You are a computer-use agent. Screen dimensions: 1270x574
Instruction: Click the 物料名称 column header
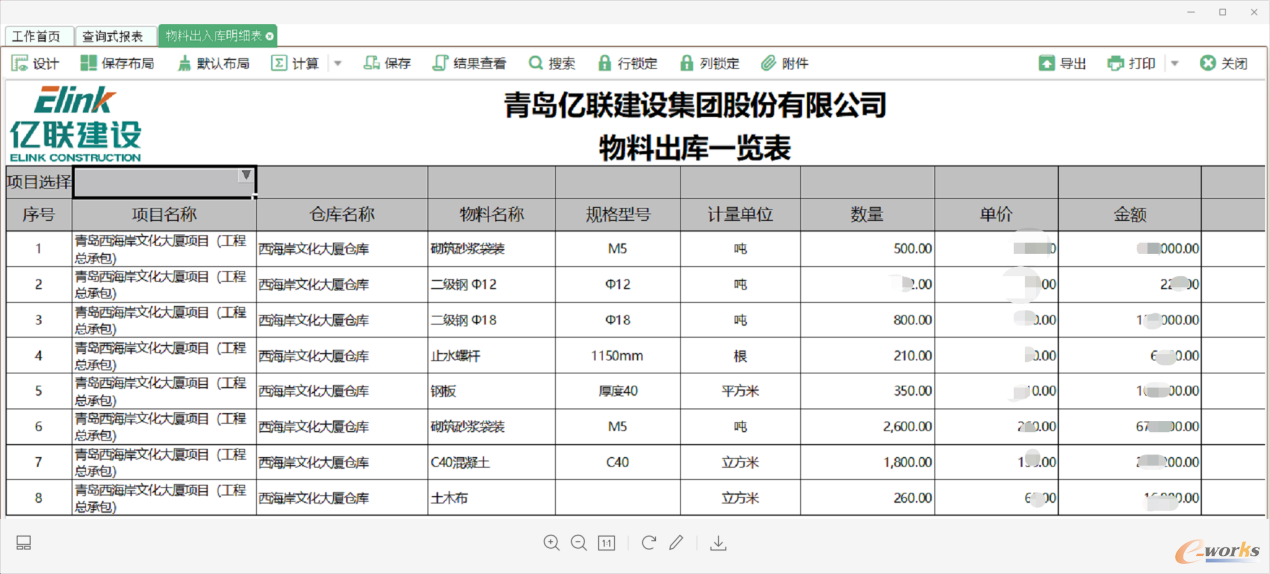(491, 215)
